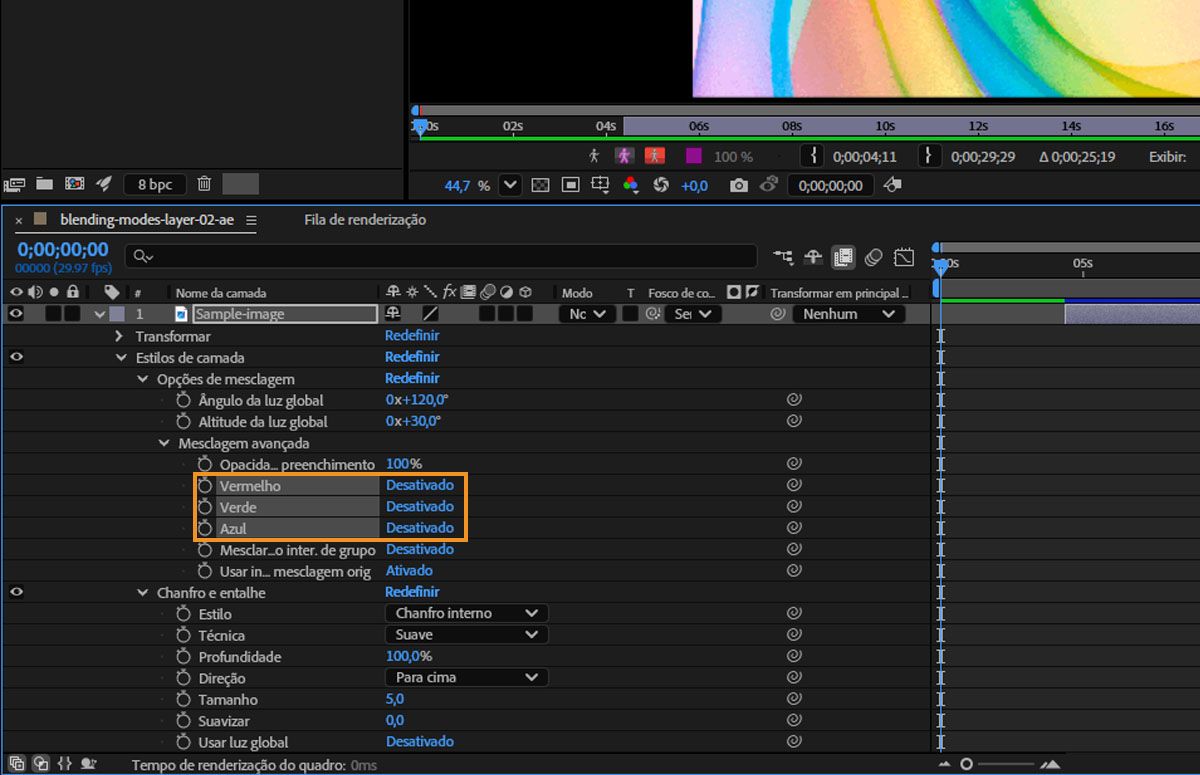Switch to Fila de renderização tab
This screenshot has height=775, width=1200.
tap(364, 219)
